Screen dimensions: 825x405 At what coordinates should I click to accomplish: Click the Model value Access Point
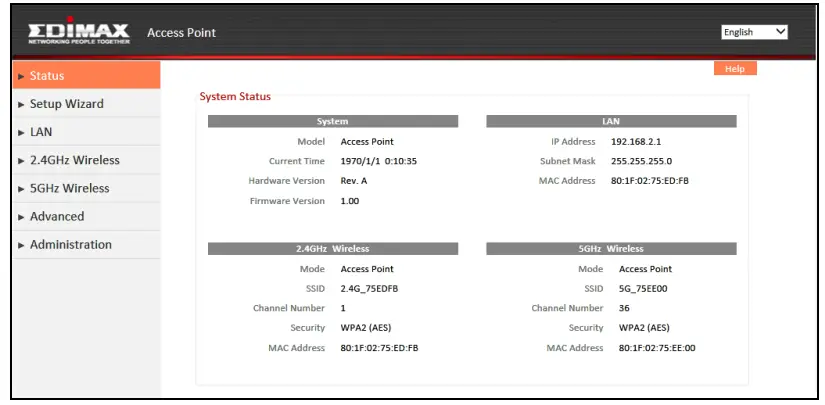point(367,141)
